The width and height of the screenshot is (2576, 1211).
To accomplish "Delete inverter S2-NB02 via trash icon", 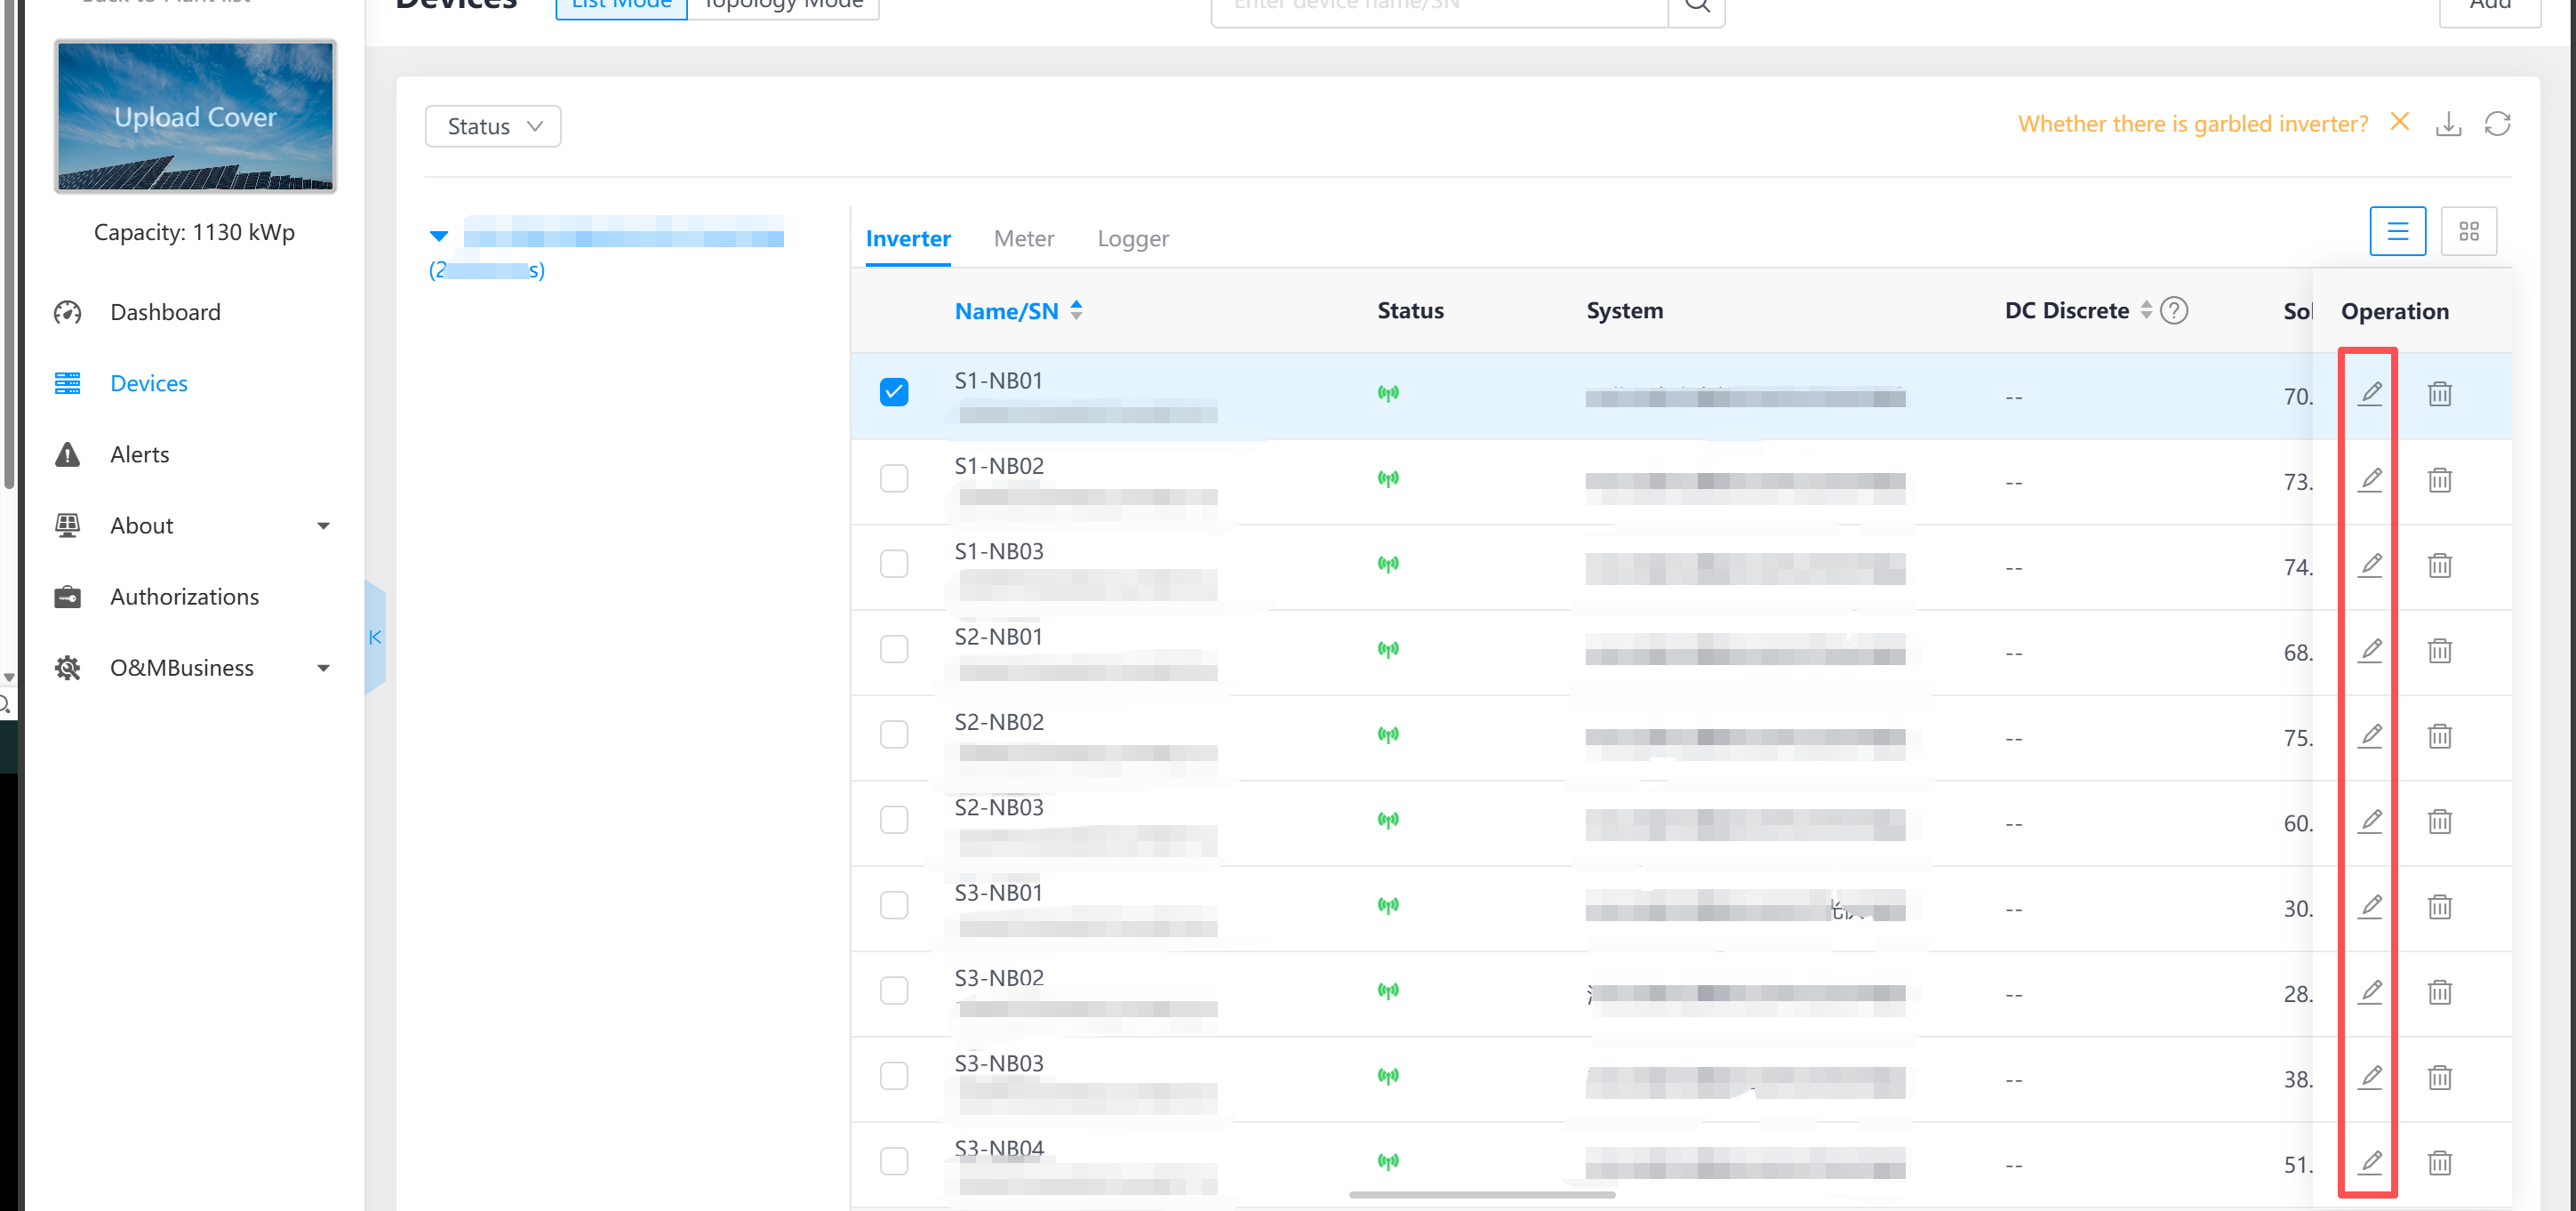I will (x=2439, y=736).
